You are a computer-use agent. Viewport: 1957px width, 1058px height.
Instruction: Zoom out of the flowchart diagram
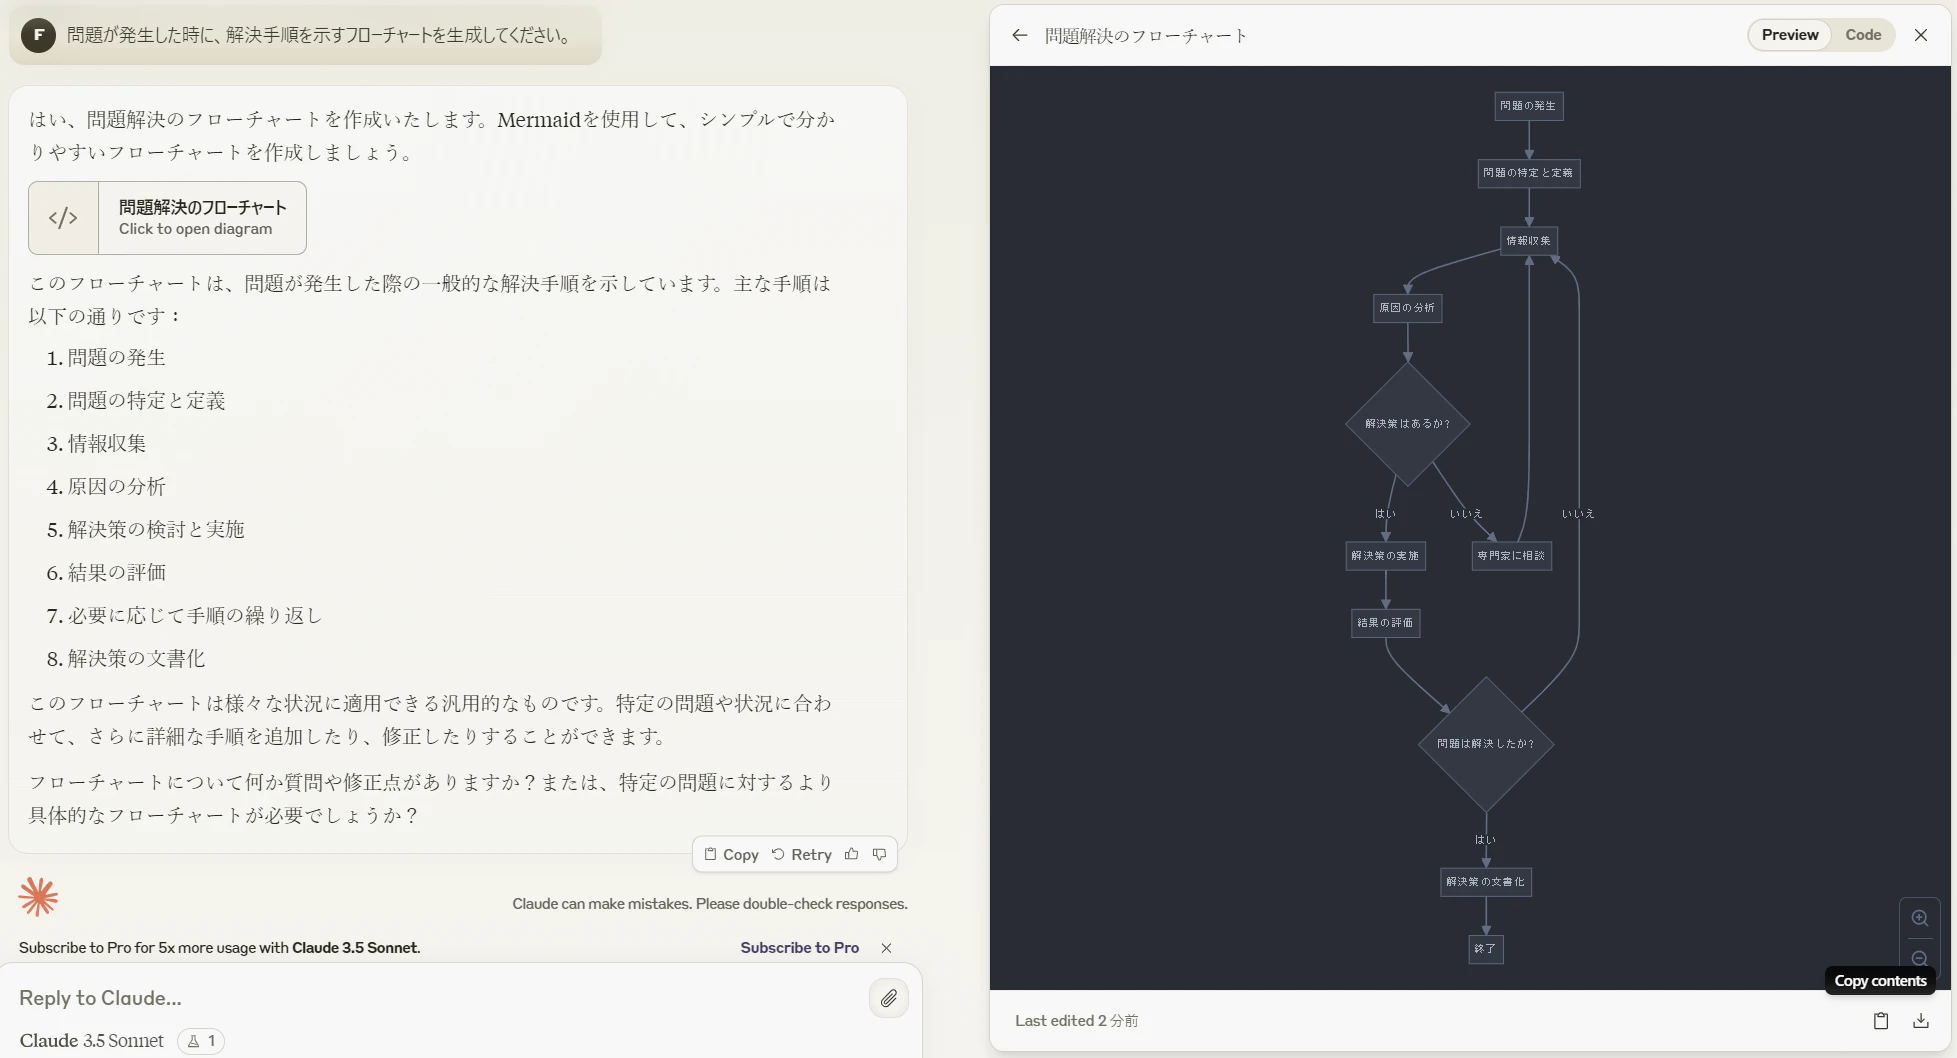(1920, 957)
